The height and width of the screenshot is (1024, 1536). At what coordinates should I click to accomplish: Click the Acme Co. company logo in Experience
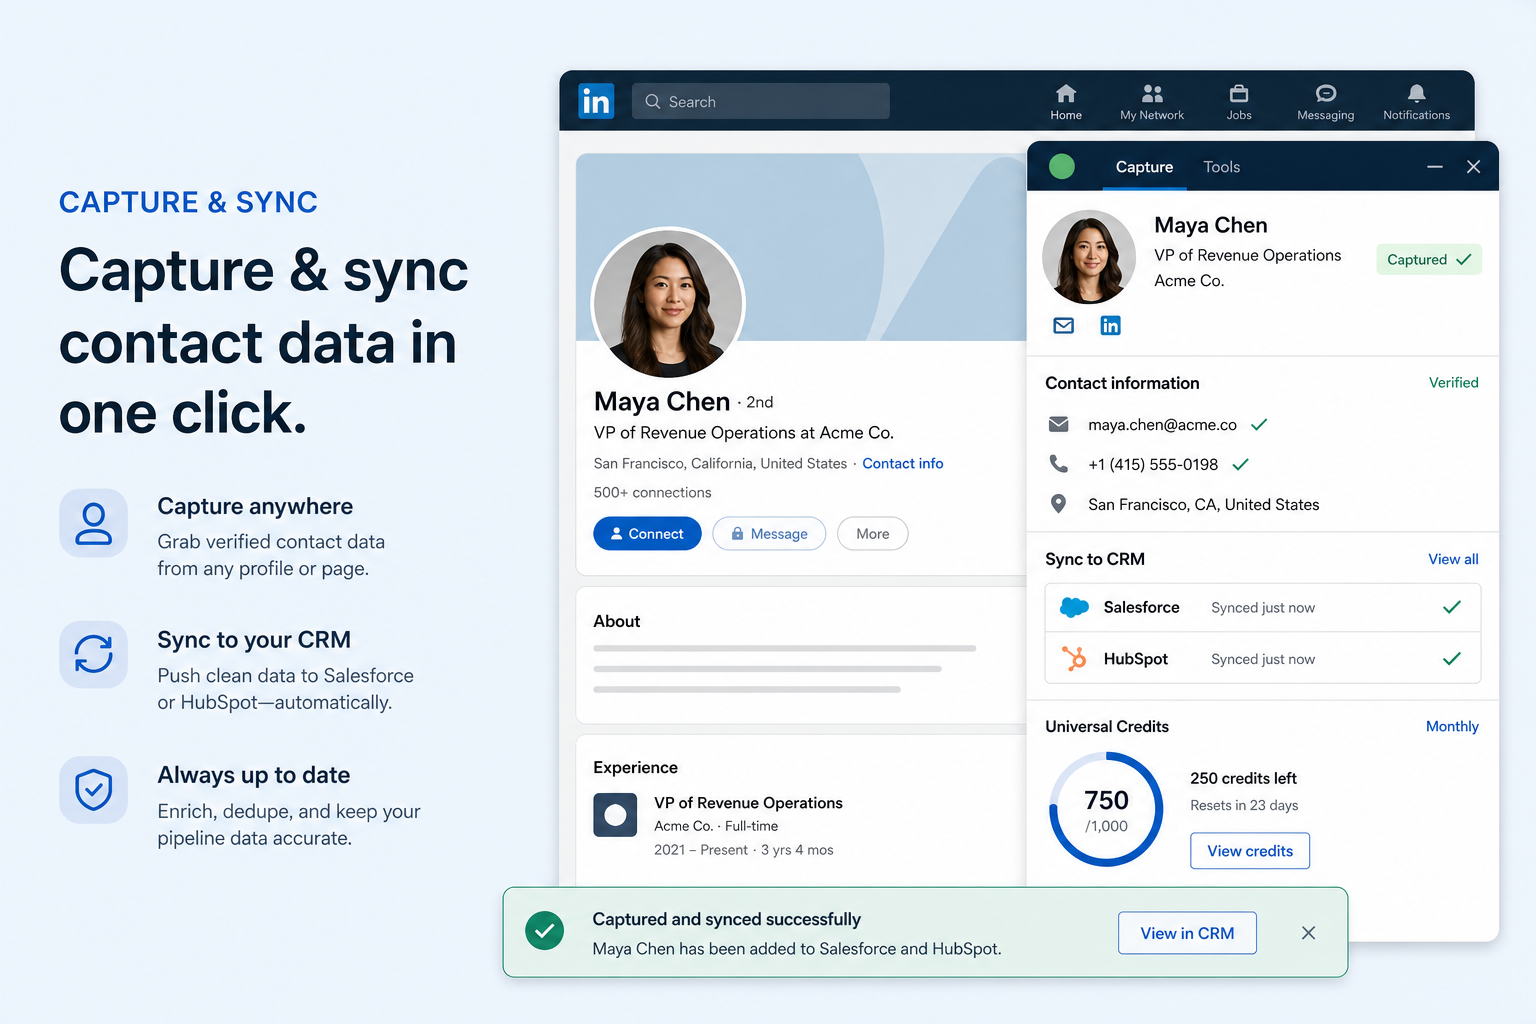pyautogui.click(x=615, y=815)
